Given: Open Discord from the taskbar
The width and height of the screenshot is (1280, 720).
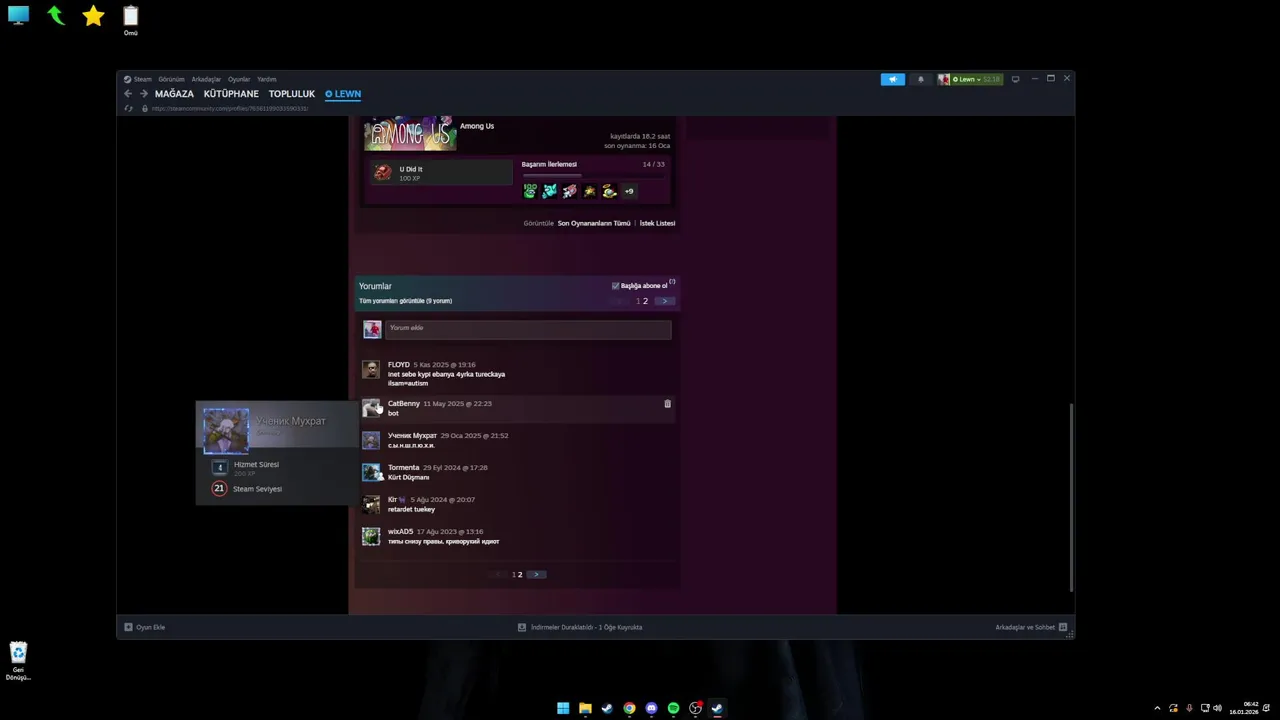Looking at the screenshot, I should click(x=651, y=708).
